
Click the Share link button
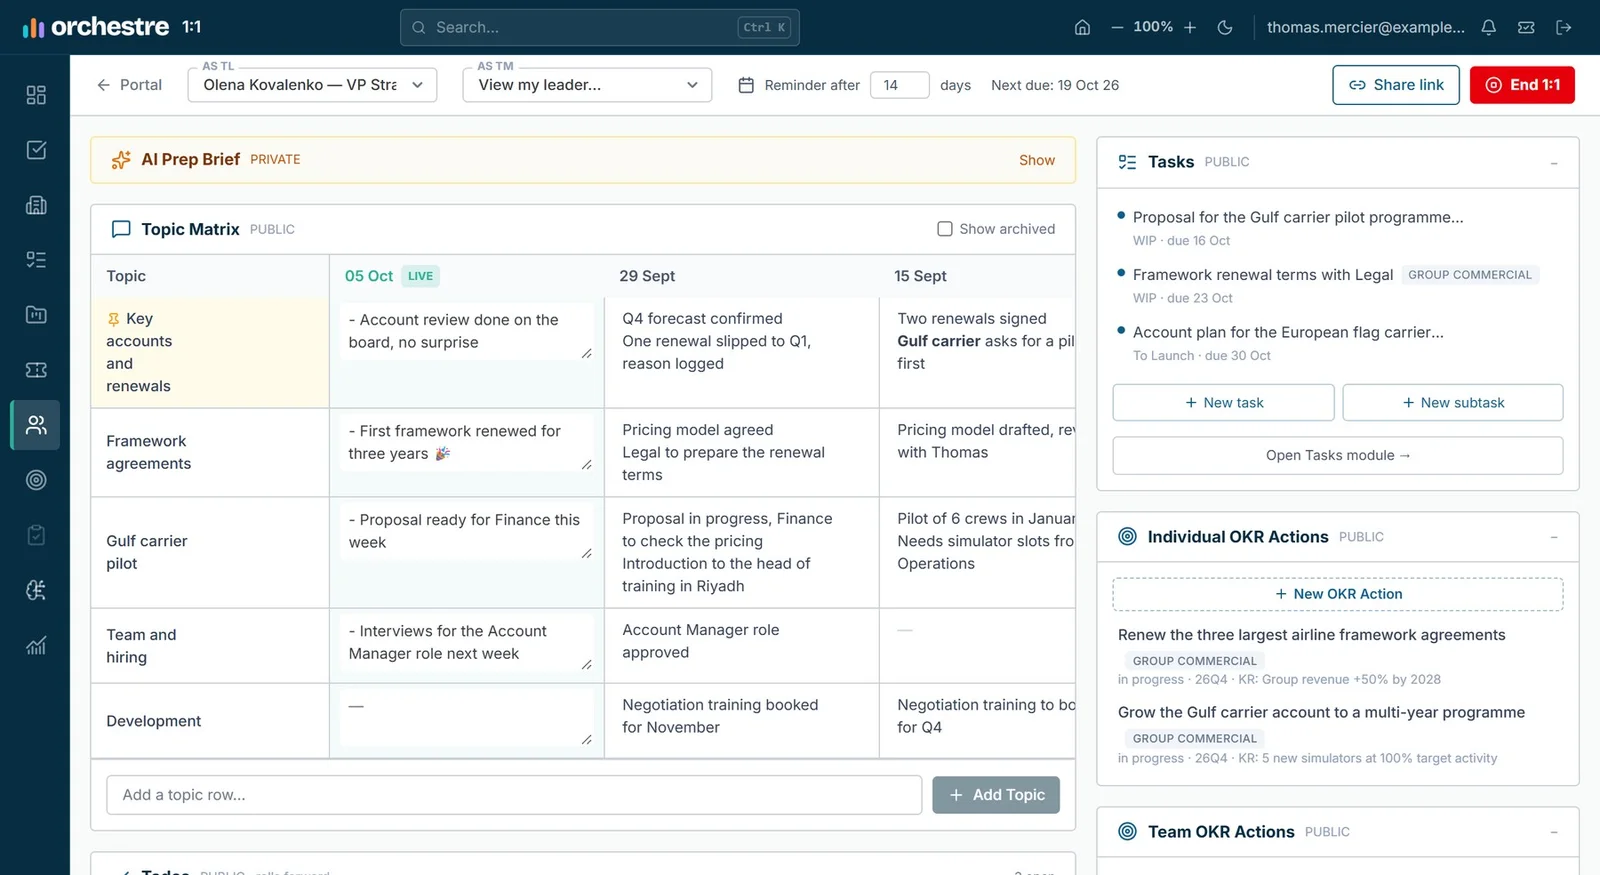coord(1396,85)
